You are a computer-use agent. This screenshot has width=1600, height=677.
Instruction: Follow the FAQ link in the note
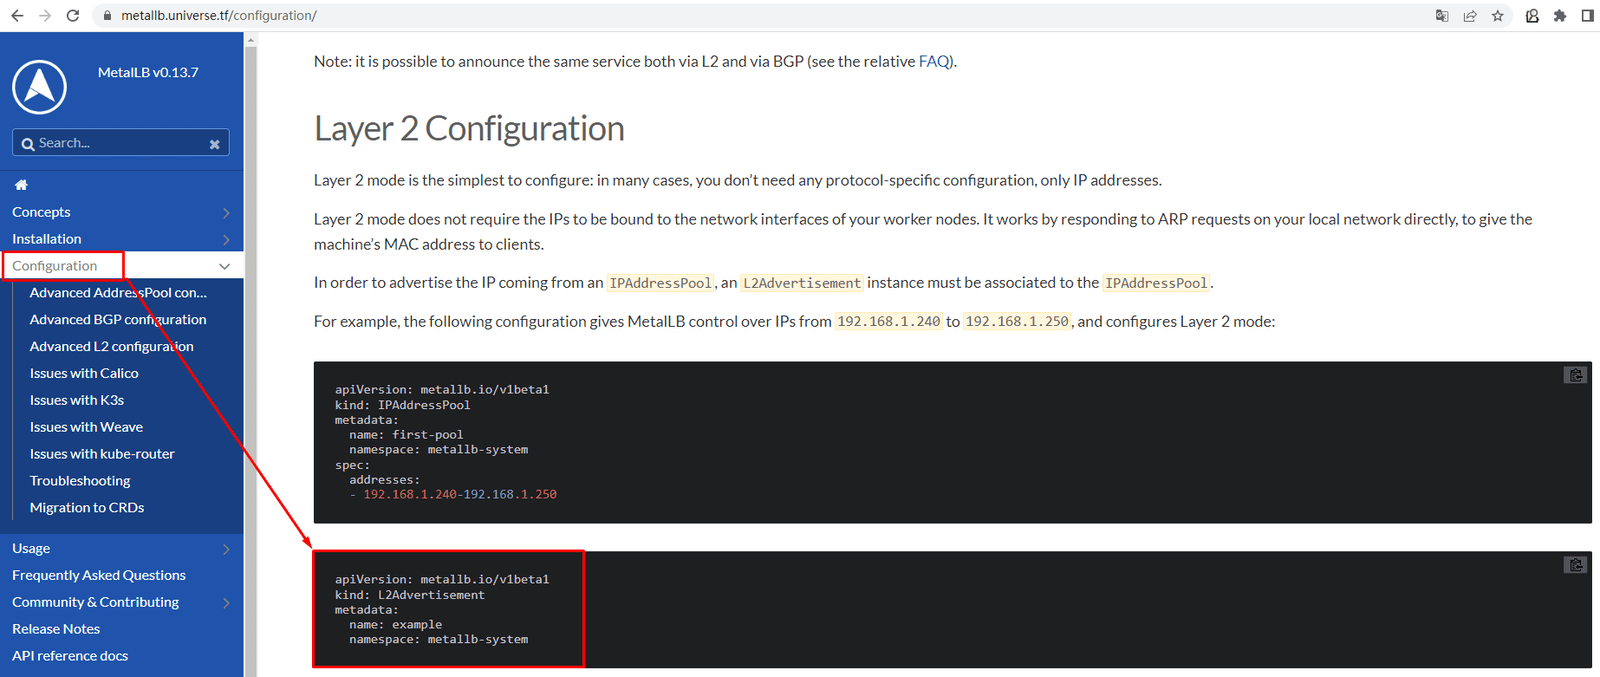(934, 62)
